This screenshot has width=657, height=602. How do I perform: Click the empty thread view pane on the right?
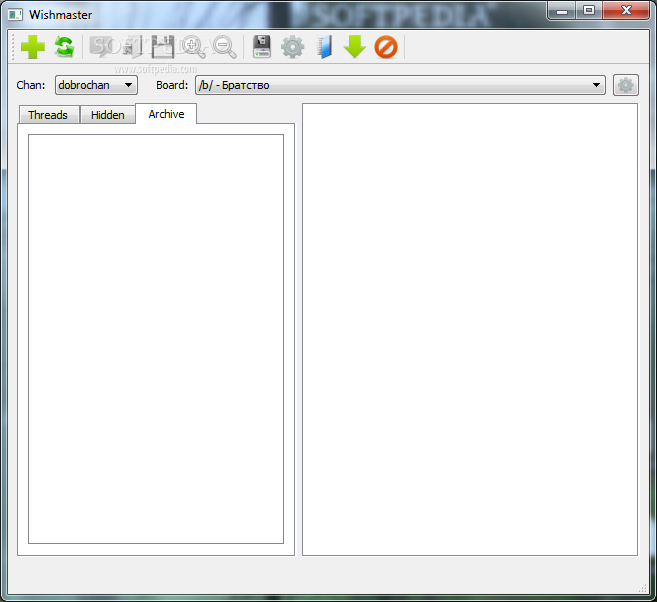470,330
